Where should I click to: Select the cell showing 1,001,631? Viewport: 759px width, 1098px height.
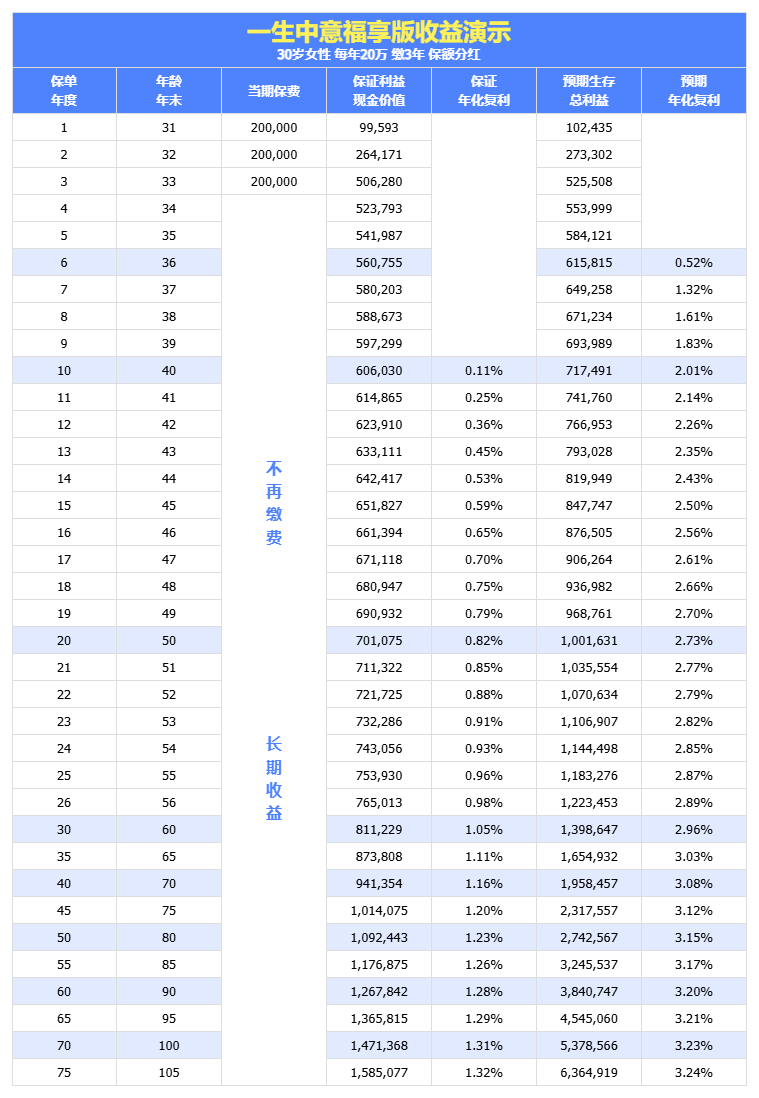(589, 640)
